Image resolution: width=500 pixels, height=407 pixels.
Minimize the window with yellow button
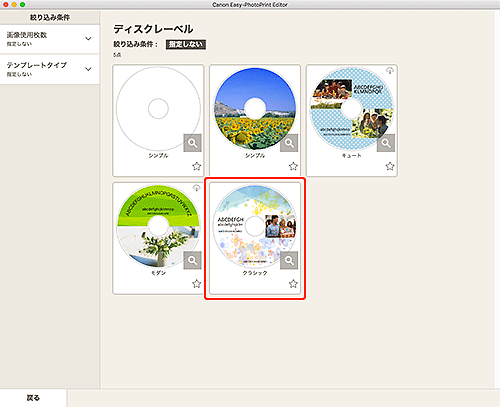(14, 5)
